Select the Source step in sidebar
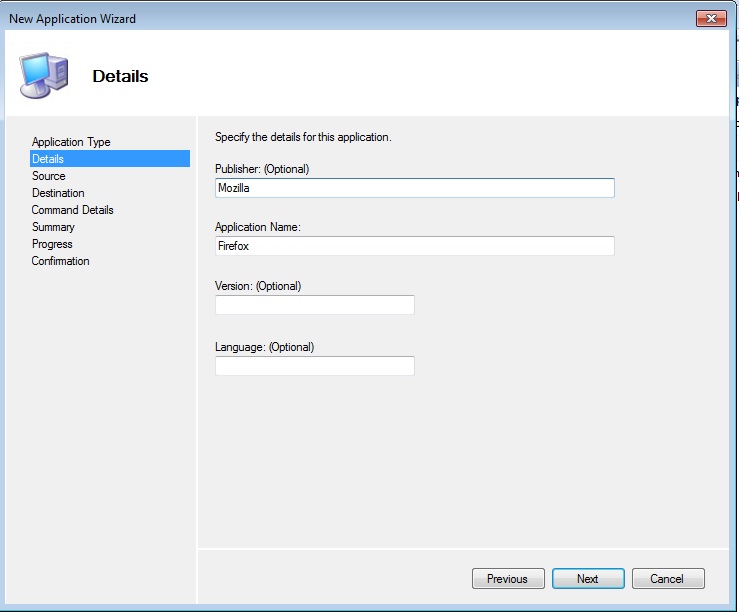 [49, 176]
